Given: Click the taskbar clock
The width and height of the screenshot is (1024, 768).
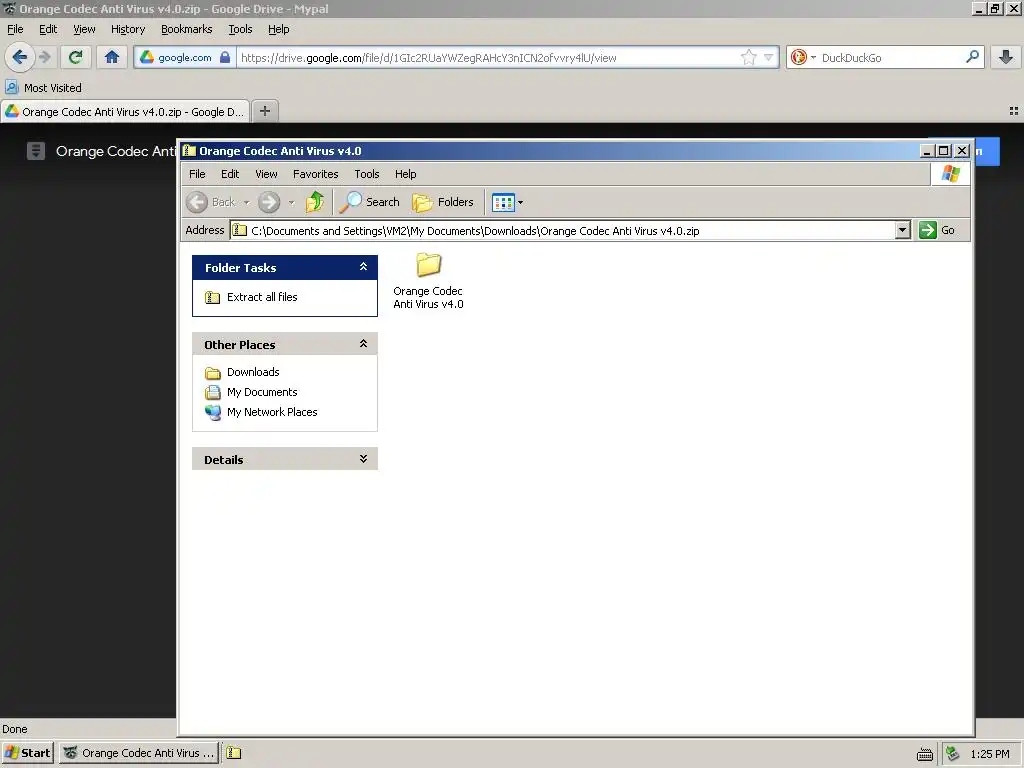Looking at the screenshot, I should pyautogui.click(x=990, y=754).
